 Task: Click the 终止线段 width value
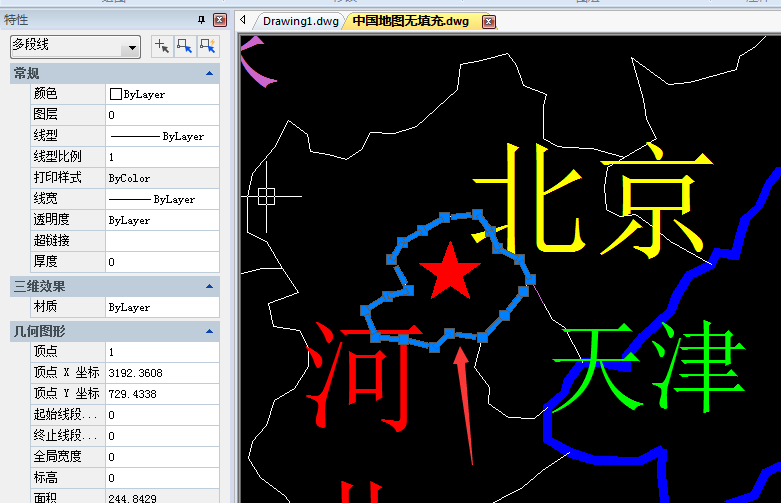coord(162,436)
